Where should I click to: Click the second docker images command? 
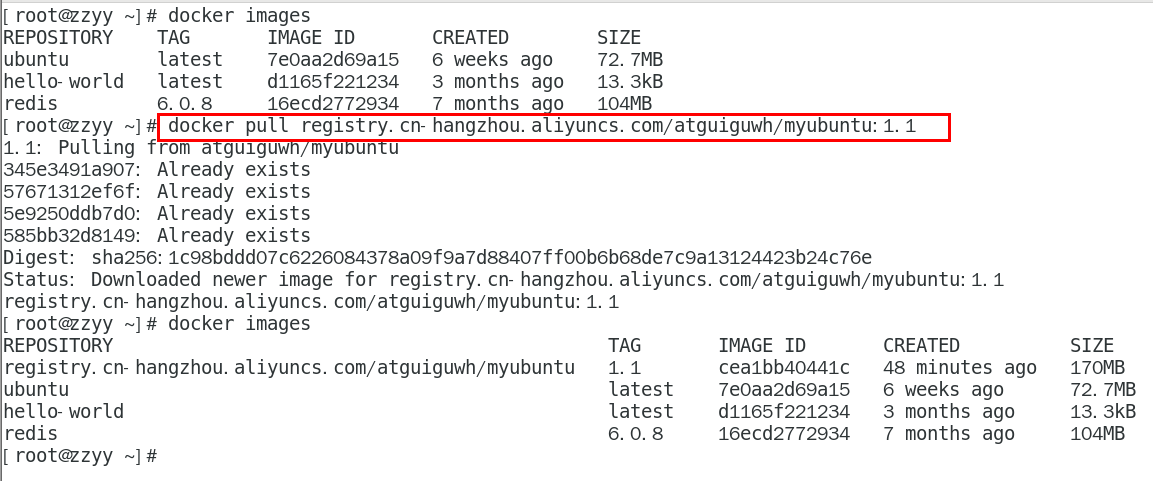coord(239,324)
